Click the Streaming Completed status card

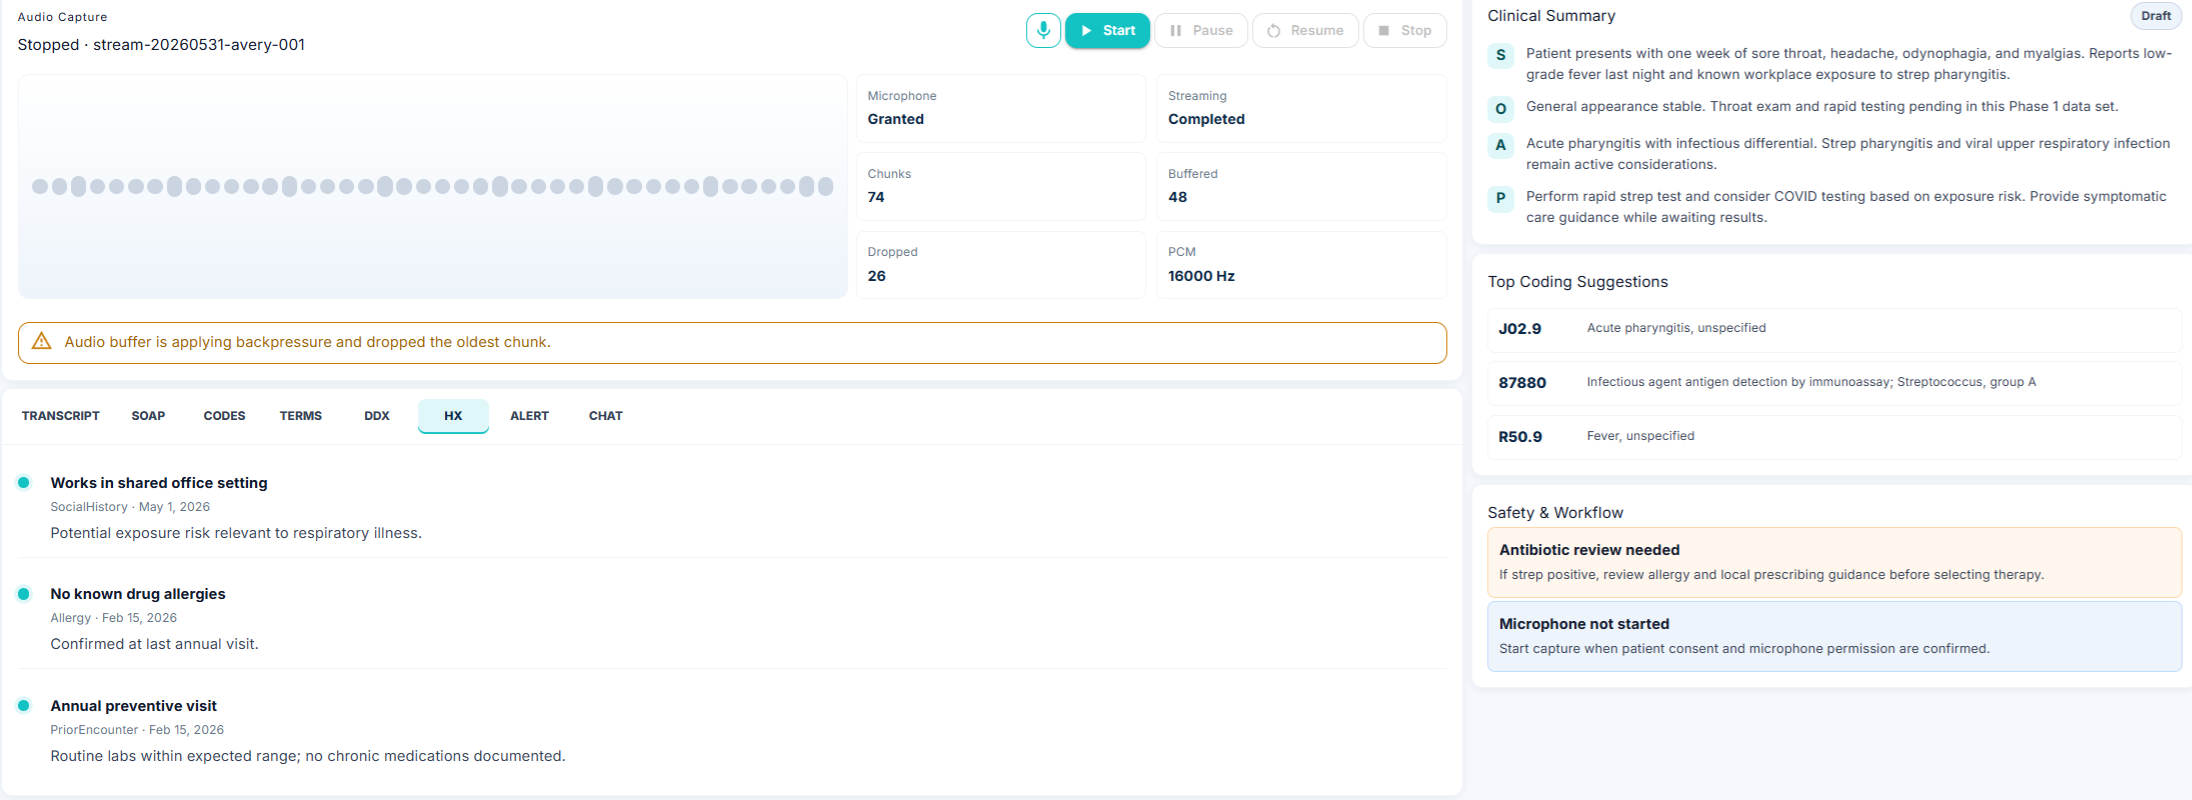[x=1302, y=108]
